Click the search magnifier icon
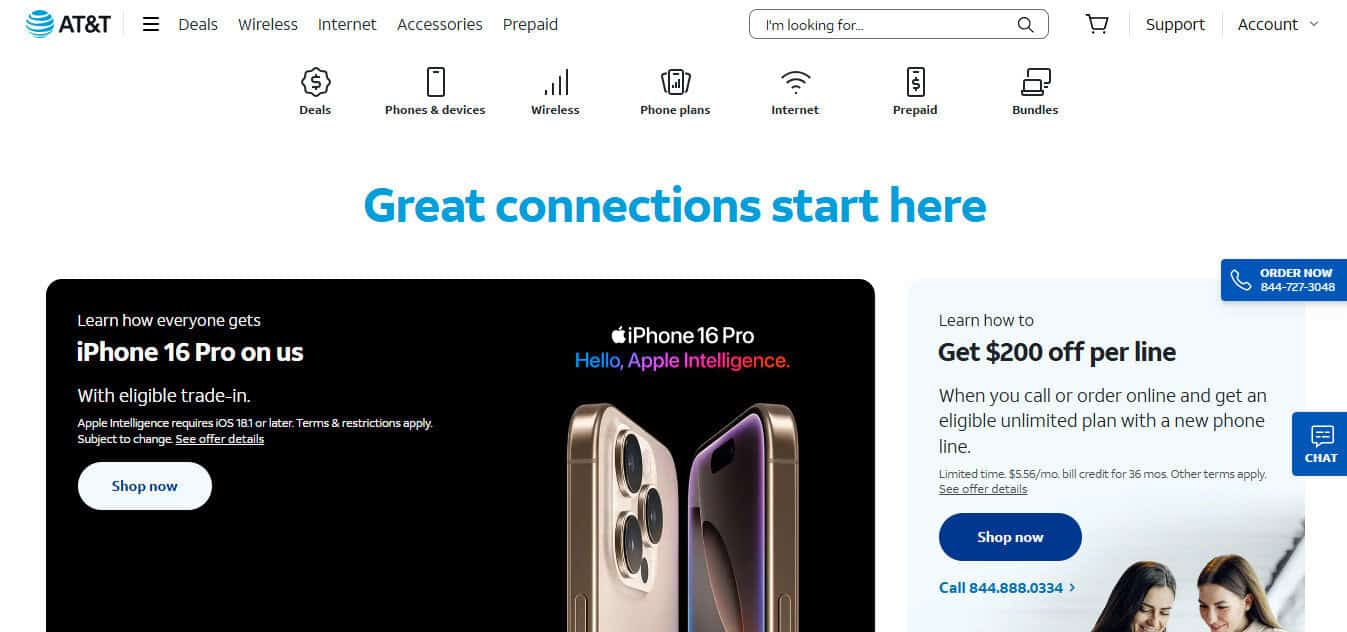 (x=1025, y=24)
